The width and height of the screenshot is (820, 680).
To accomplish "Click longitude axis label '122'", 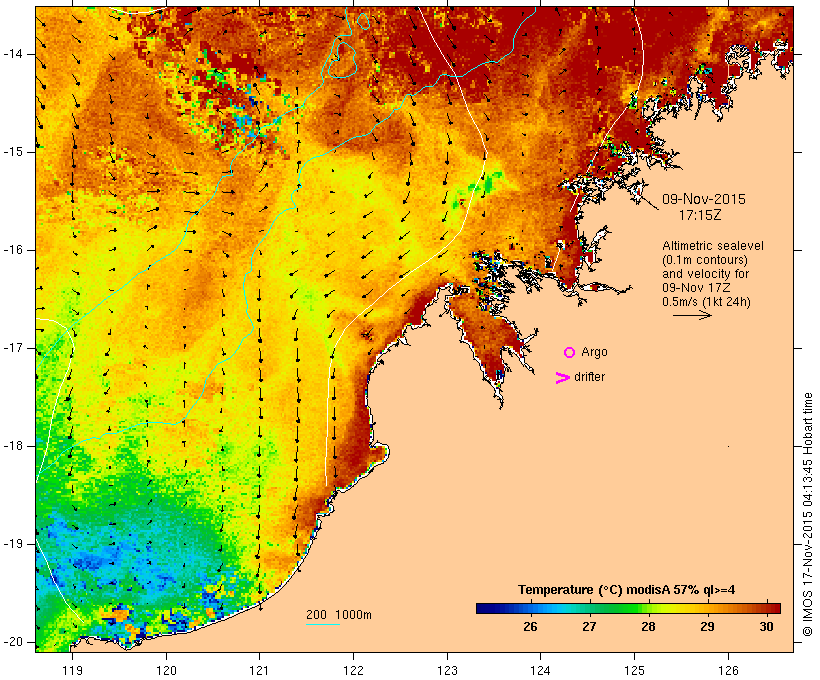I will (354, 670).
